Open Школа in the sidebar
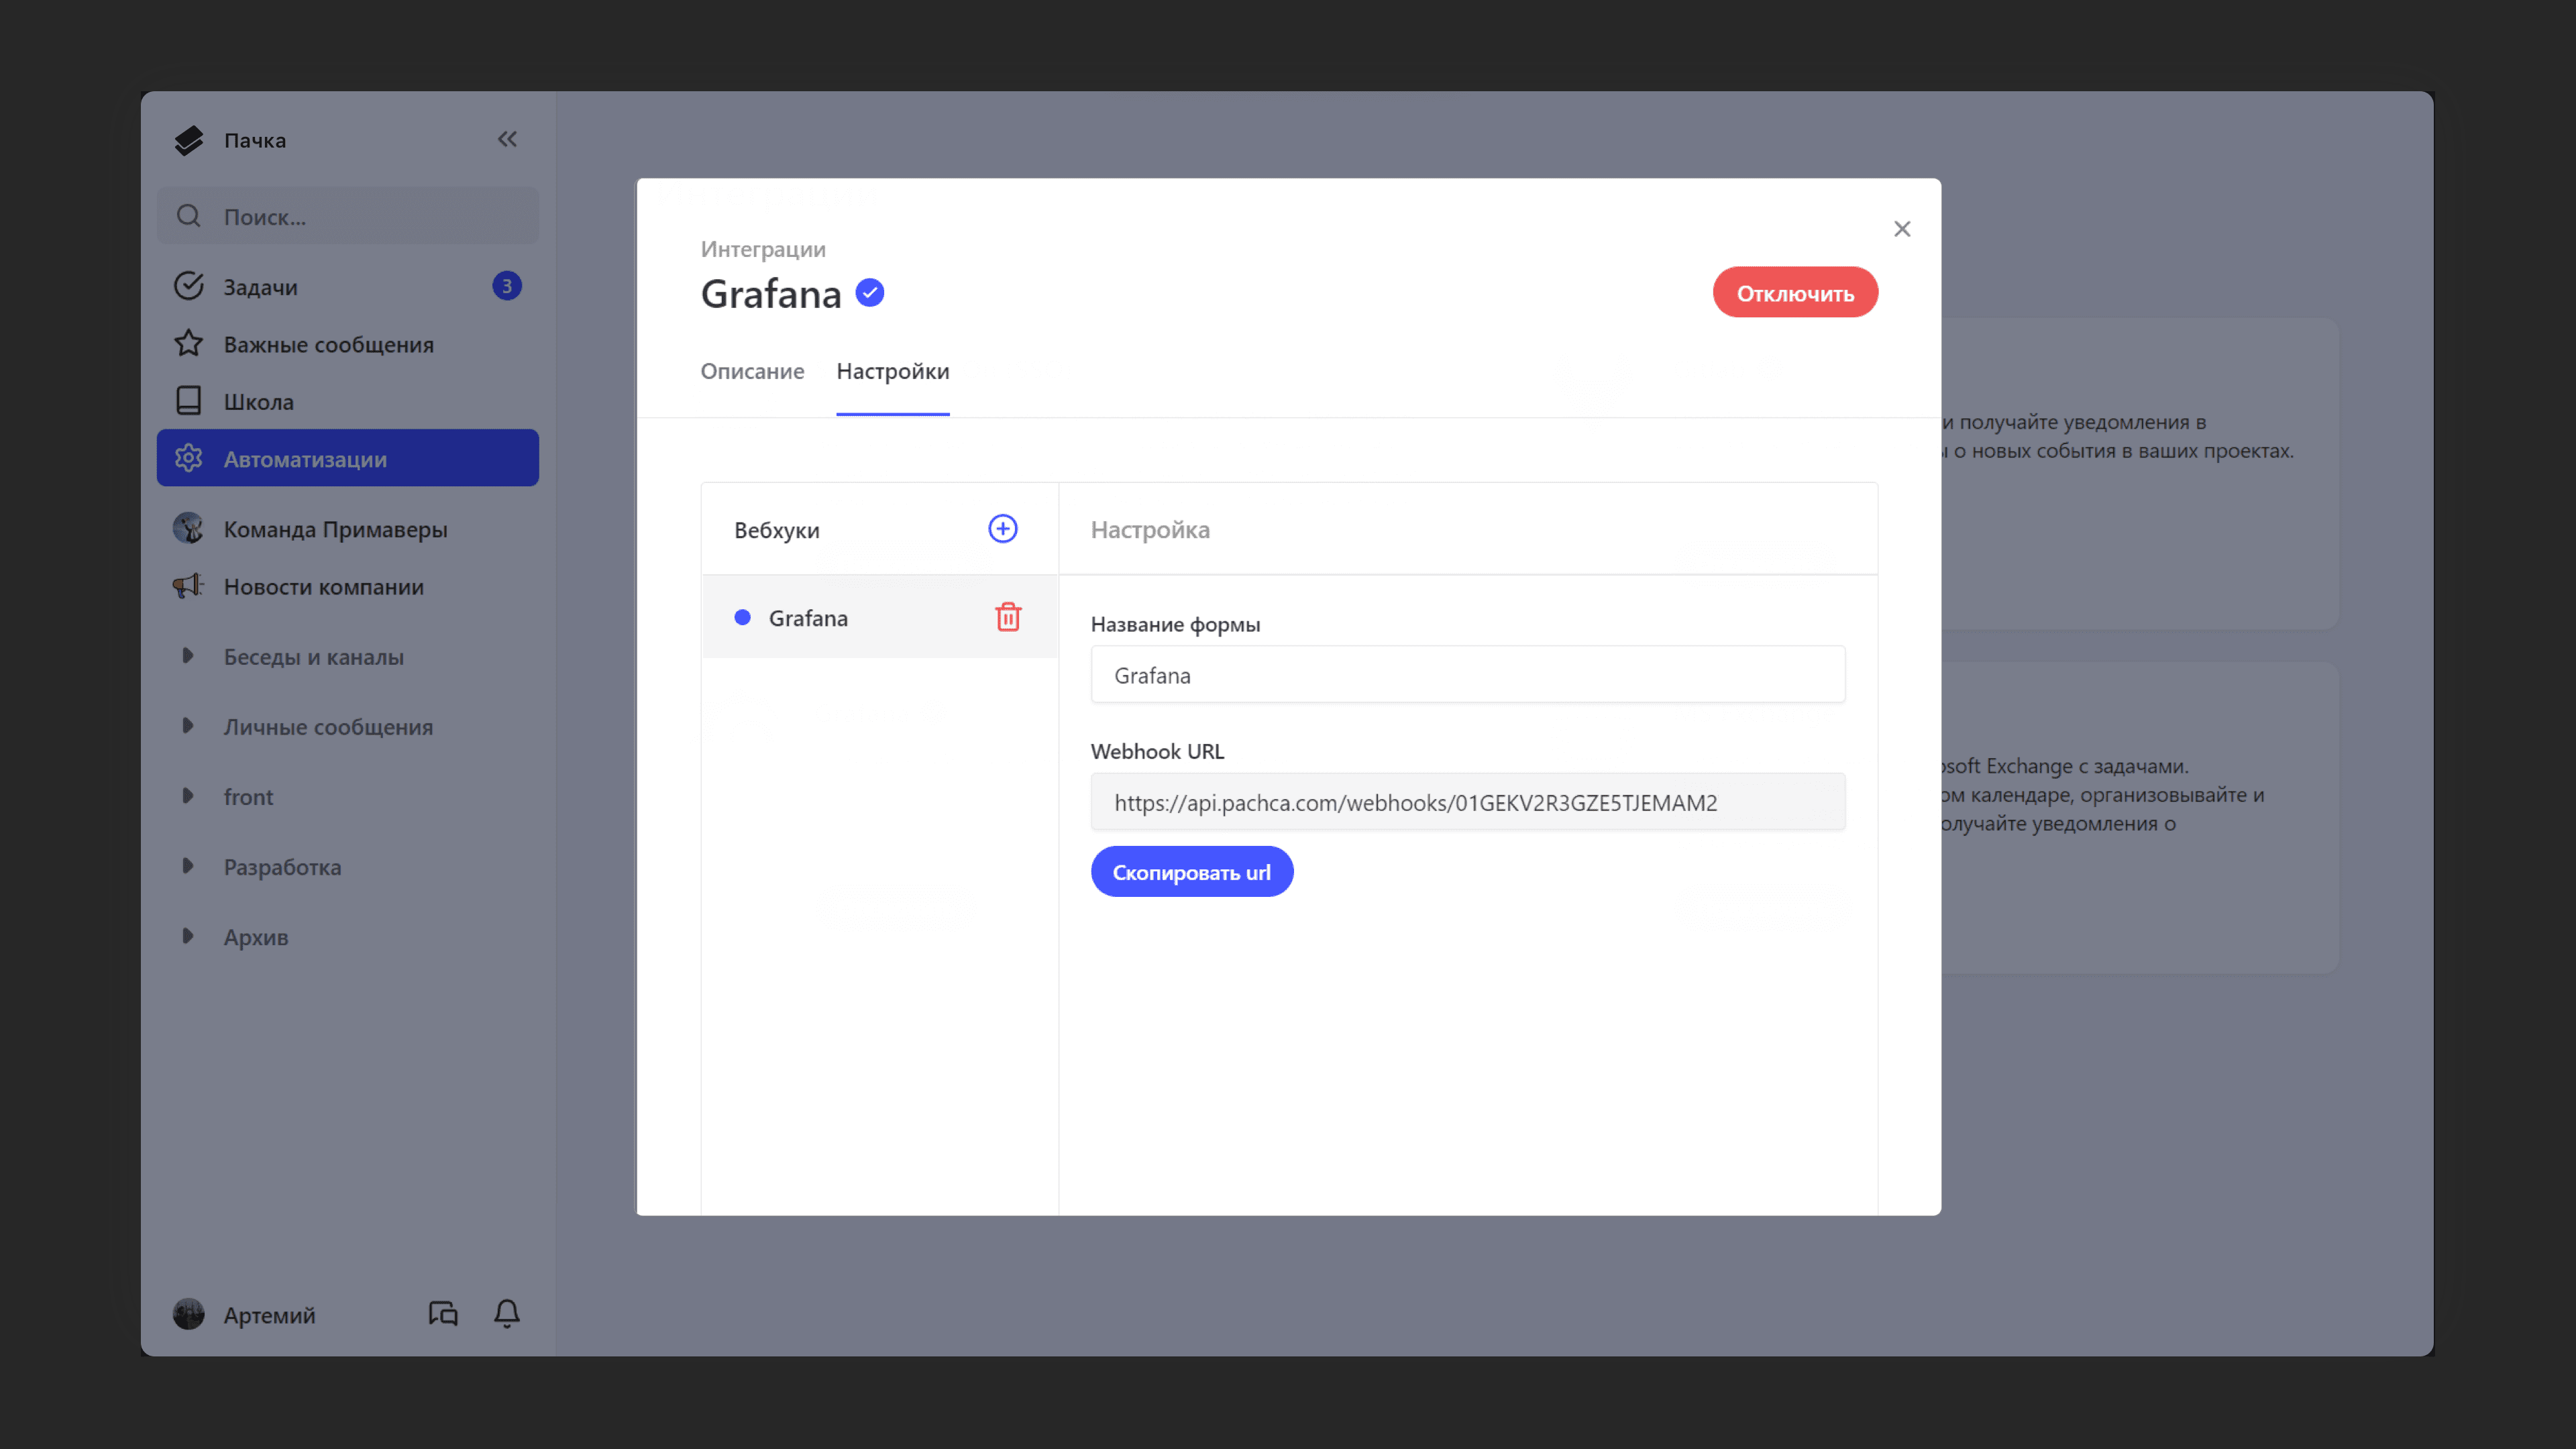The width and height of the screenshot is (2576, 1449). click(x=347, y=401)
